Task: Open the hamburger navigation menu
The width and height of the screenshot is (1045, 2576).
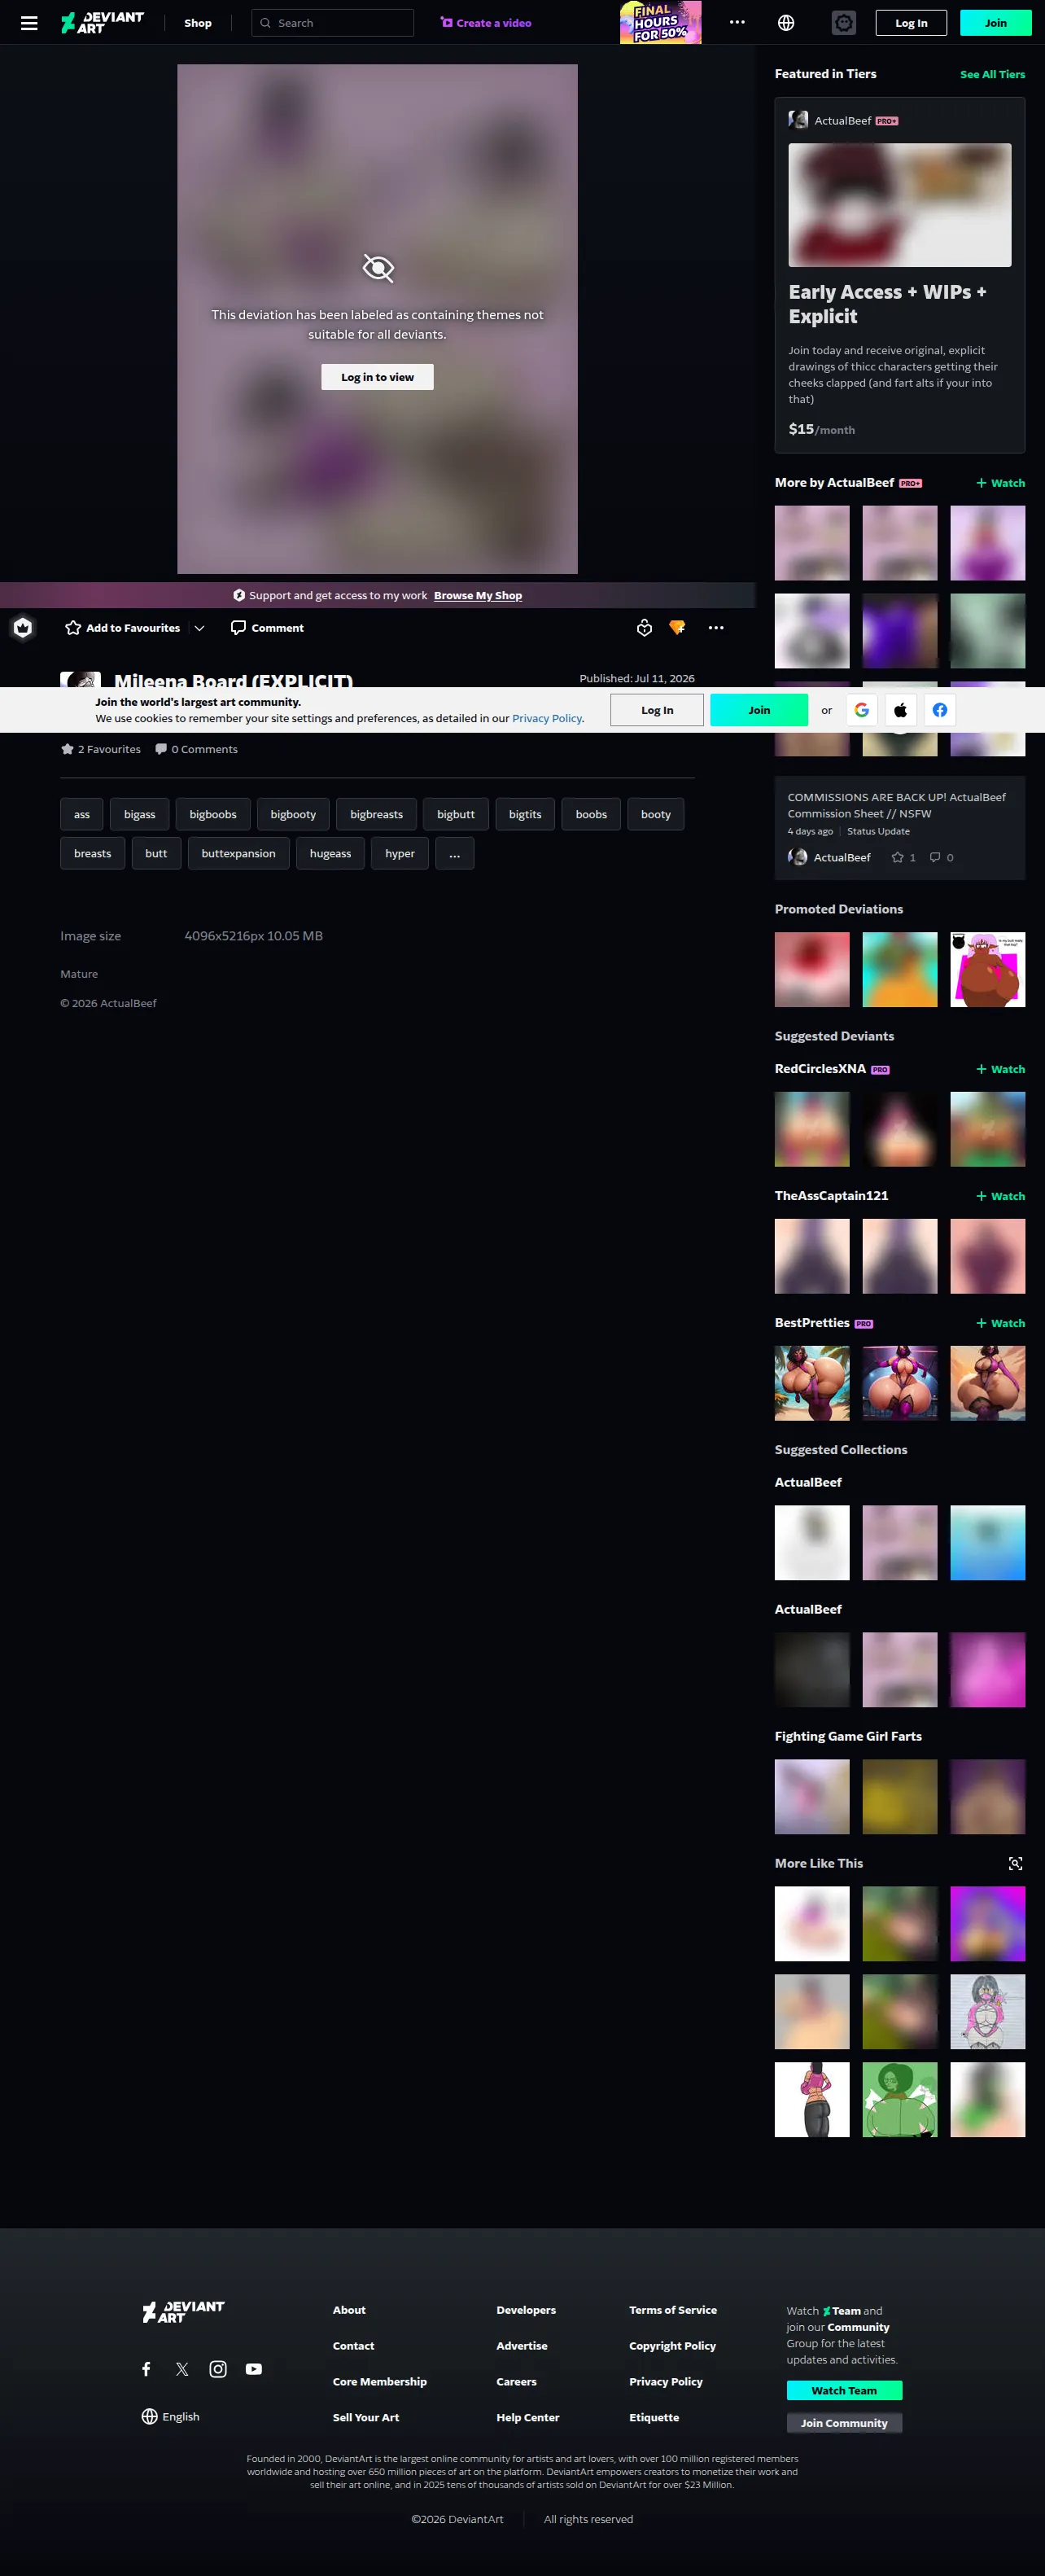Action: (x=29, y=23)
